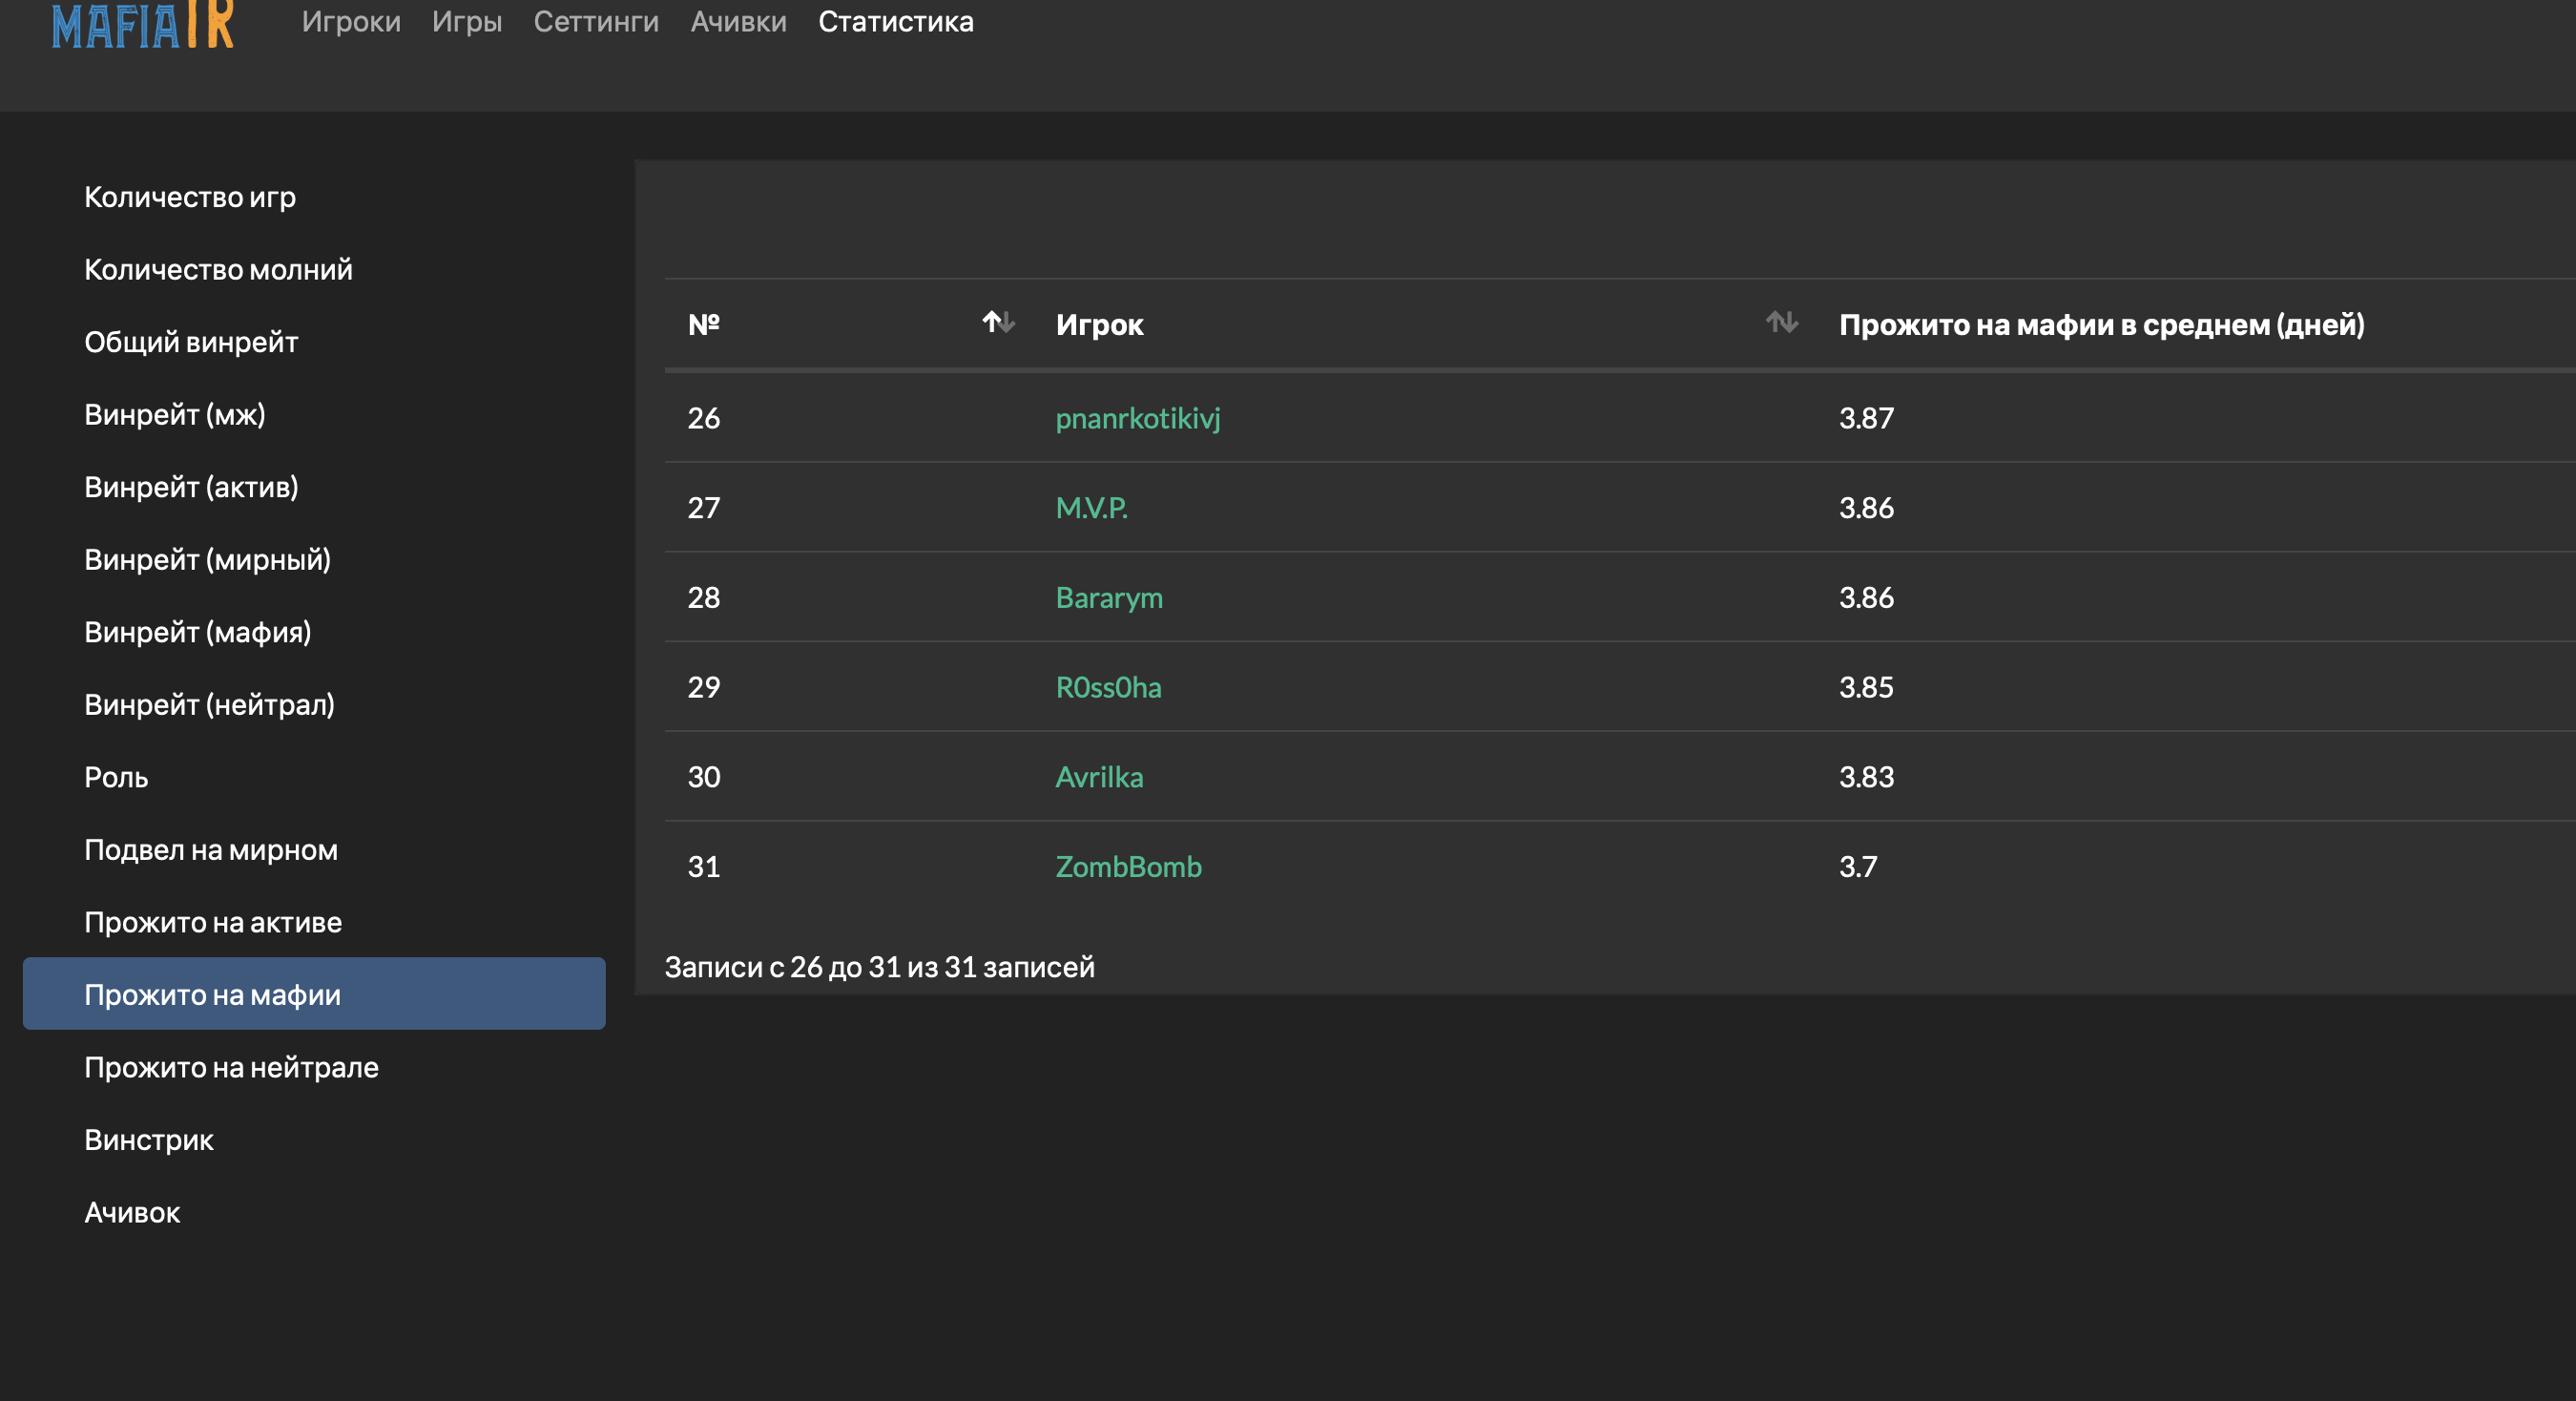Select Винрейт (мж) statistic

pos(314,414)
